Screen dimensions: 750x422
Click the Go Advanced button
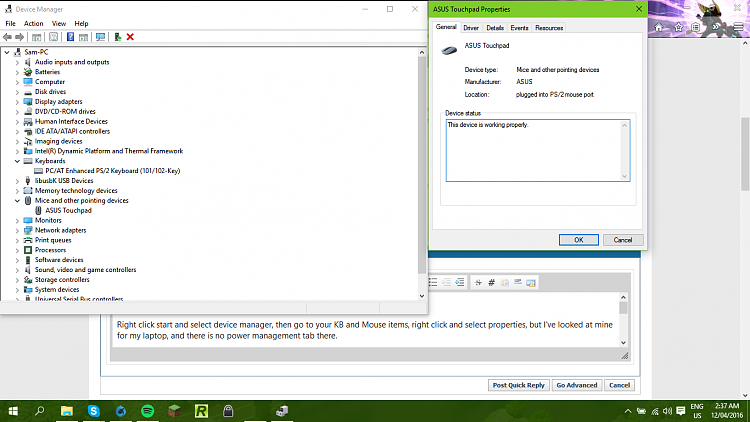pyautogui.click(x=577, y=385)
